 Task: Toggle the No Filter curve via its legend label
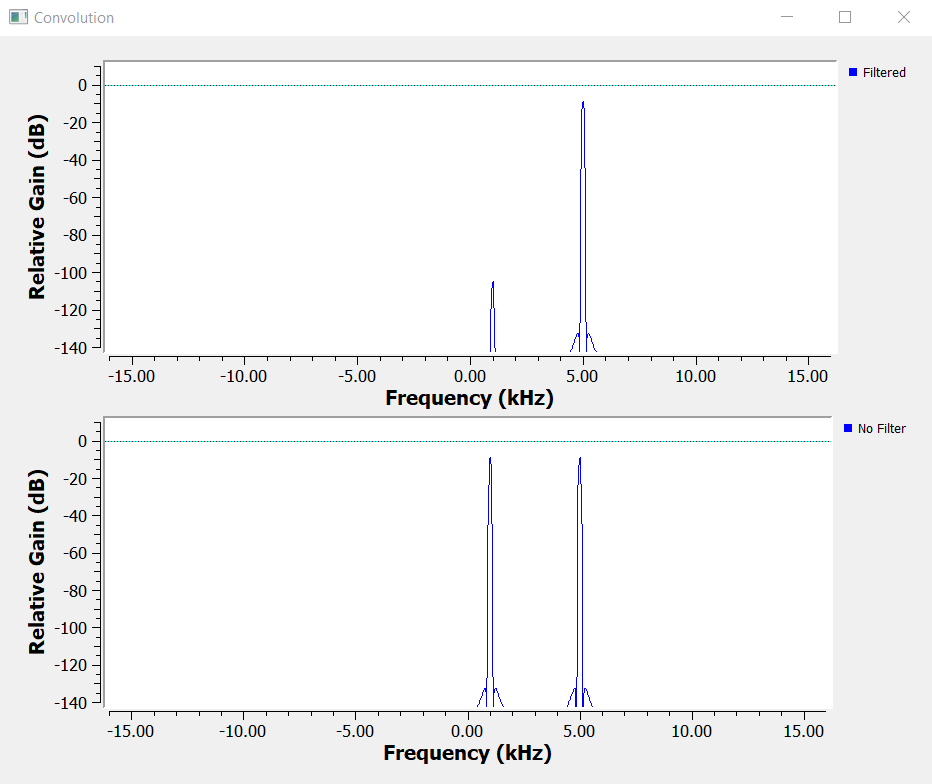881,429
